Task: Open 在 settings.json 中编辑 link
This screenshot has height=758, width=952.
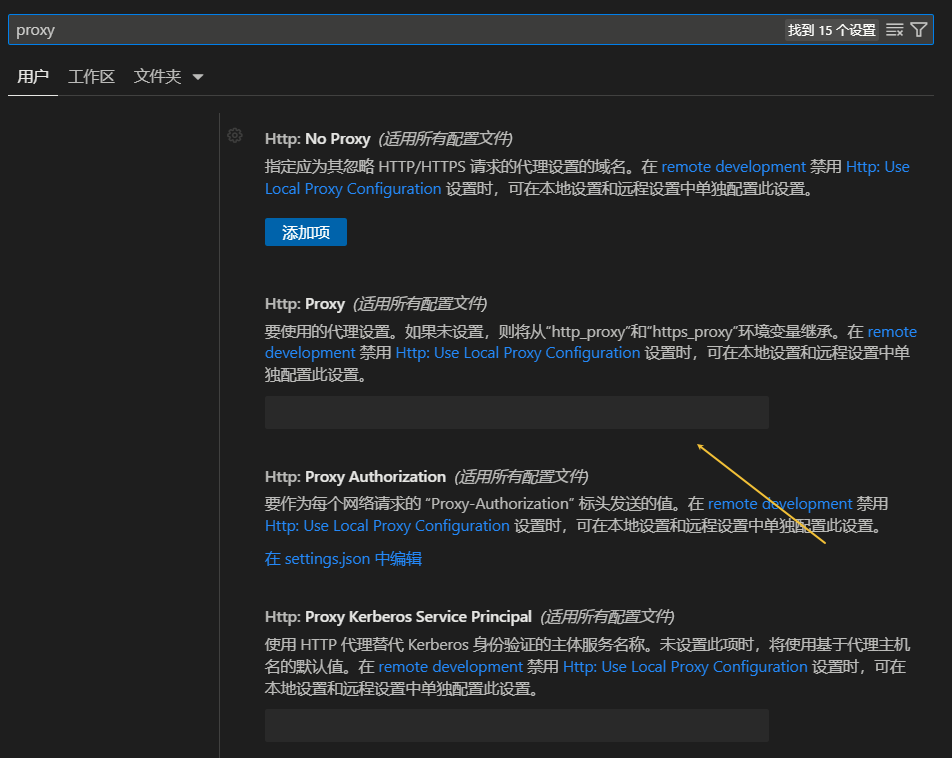Action: pyautogui.click(x=343, y=559)
